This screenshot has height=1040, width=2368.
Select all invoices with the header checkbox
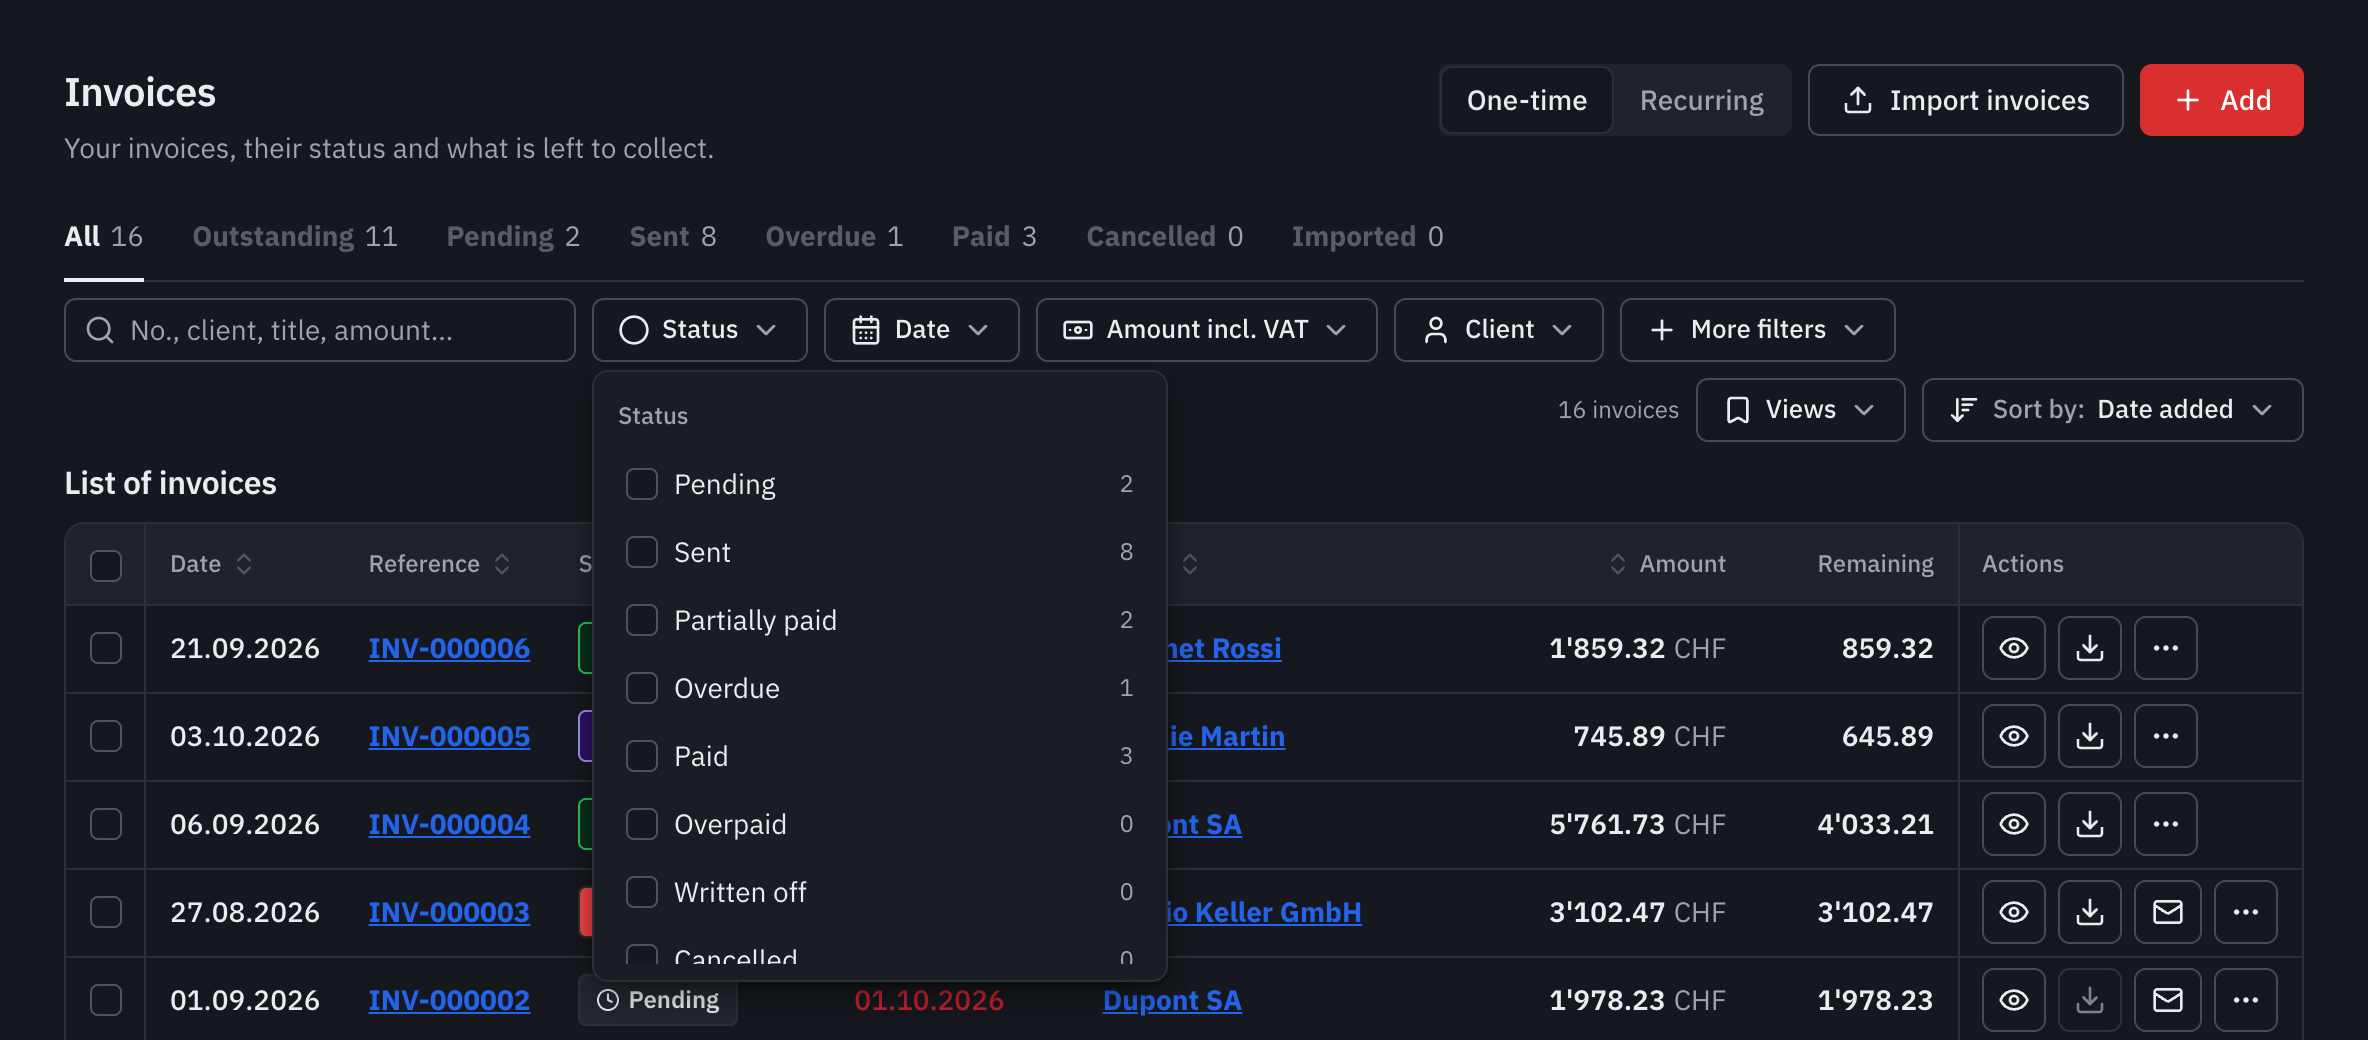tap(106, 565)
